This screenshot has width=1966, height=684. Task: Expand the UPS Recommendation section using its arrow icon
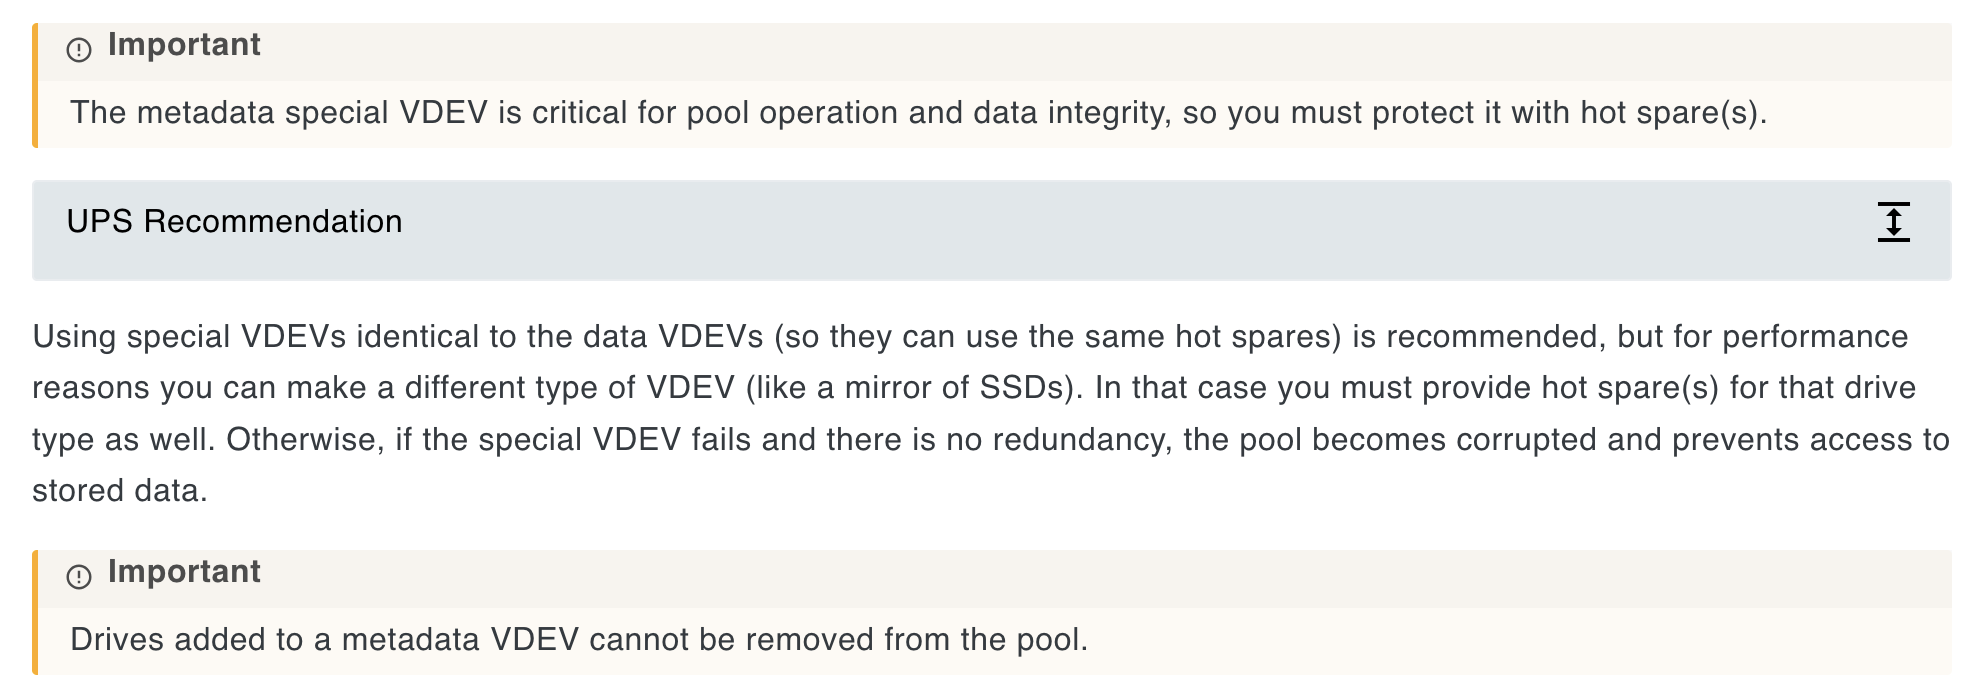click(1892, 222)
